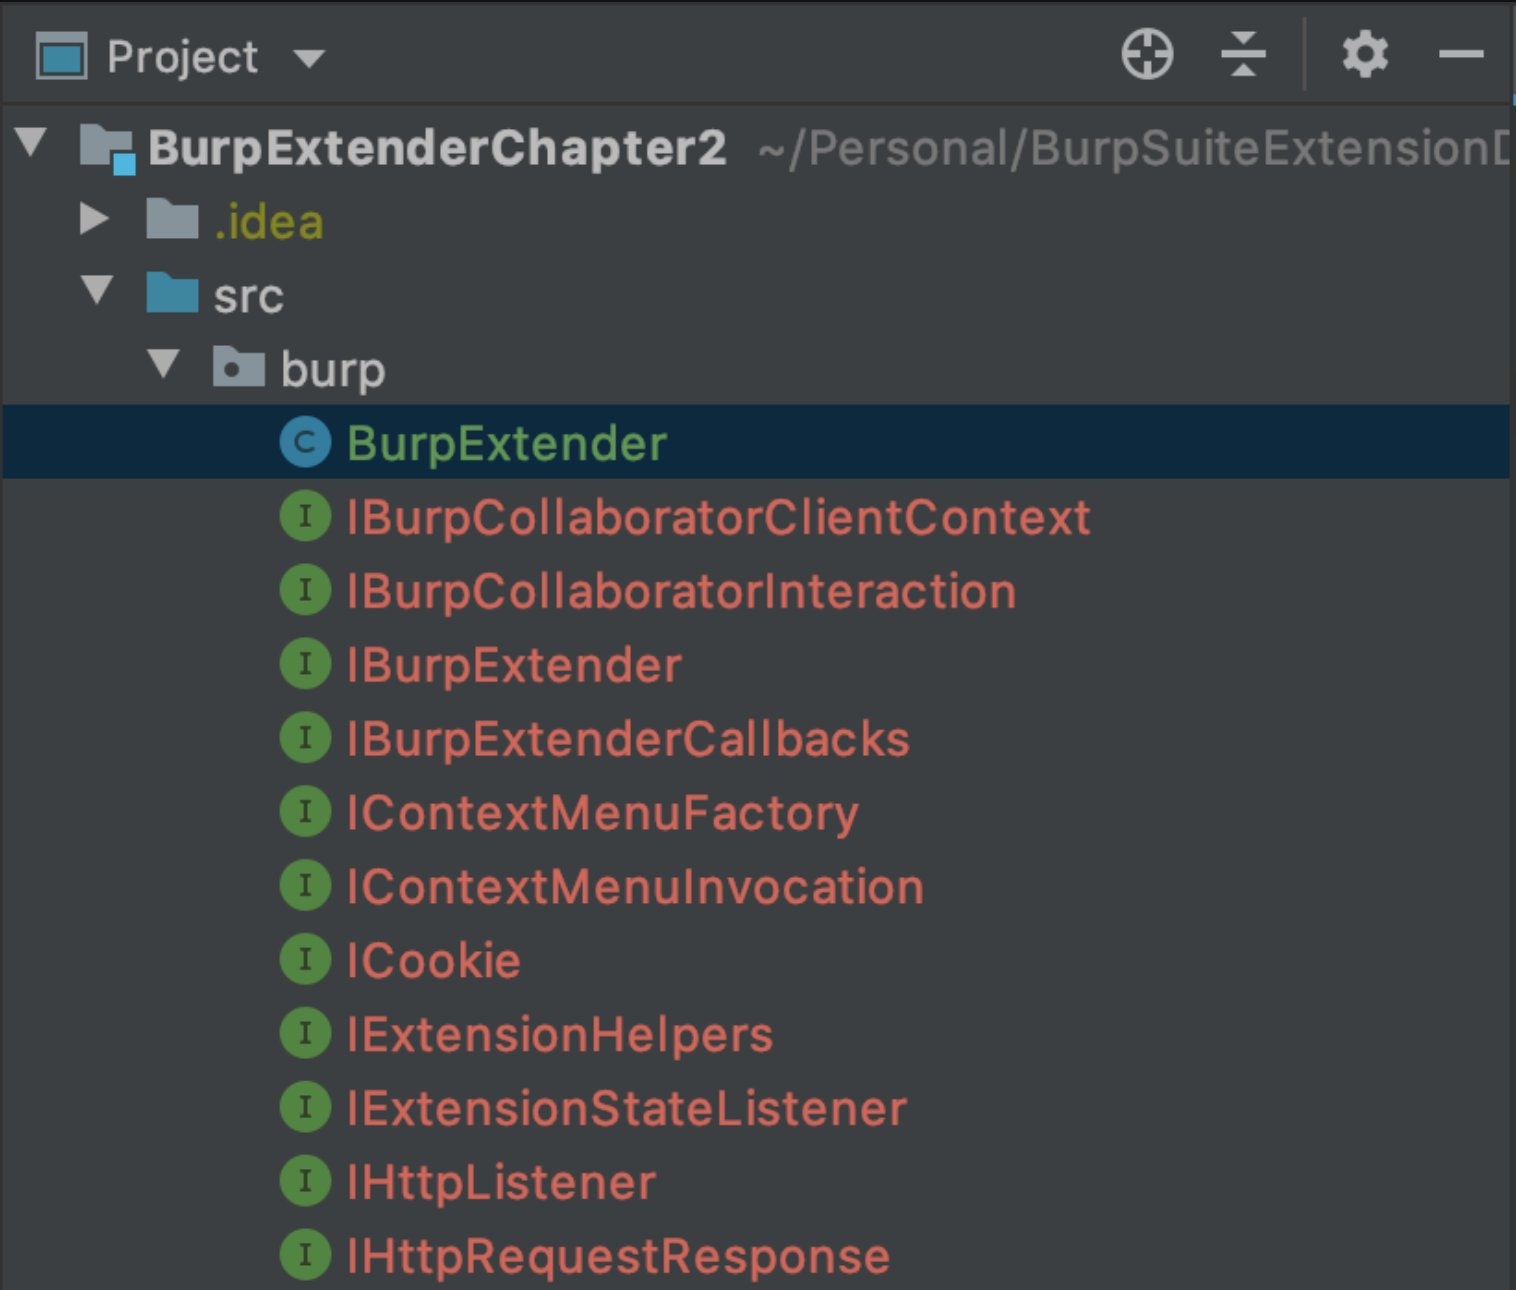Select IContextMenuFactory in project tree
Image resolution: width=1516 pixels, height=1290 pixels.
pyautogui.click(x=602, y=814)
